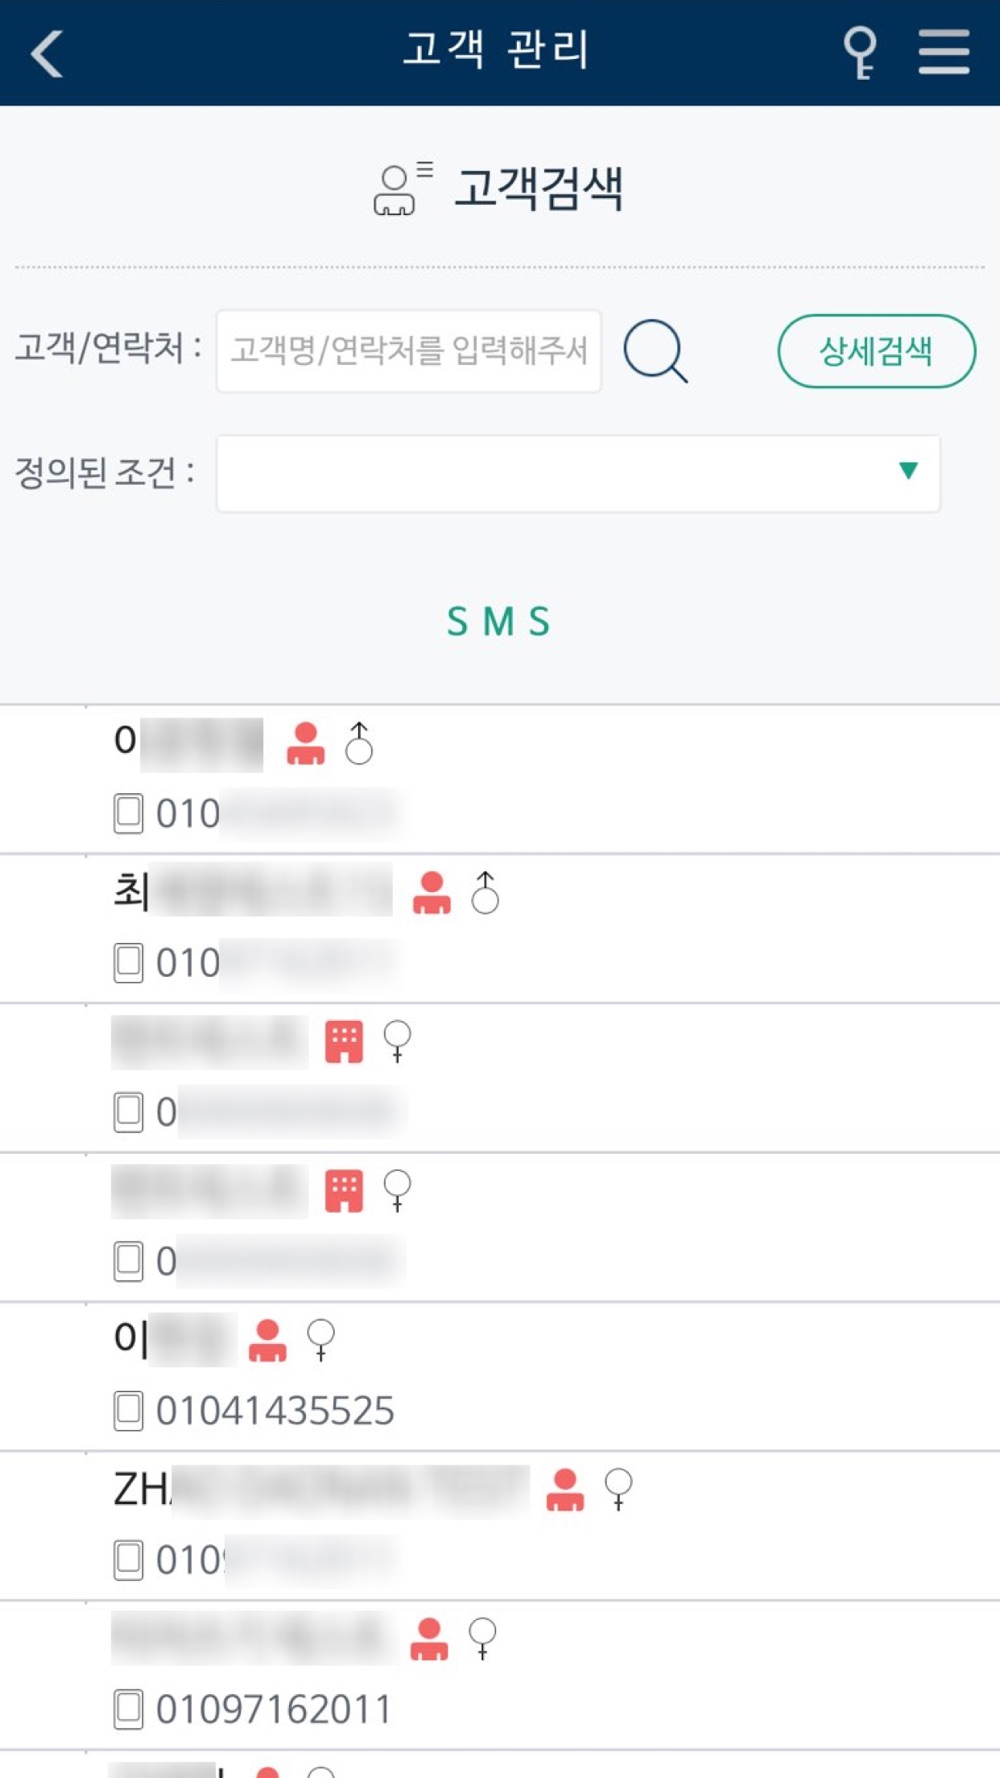Select the phone number 01097162011
This screenshot has height=1778, width=1000.
(273, 1709)
